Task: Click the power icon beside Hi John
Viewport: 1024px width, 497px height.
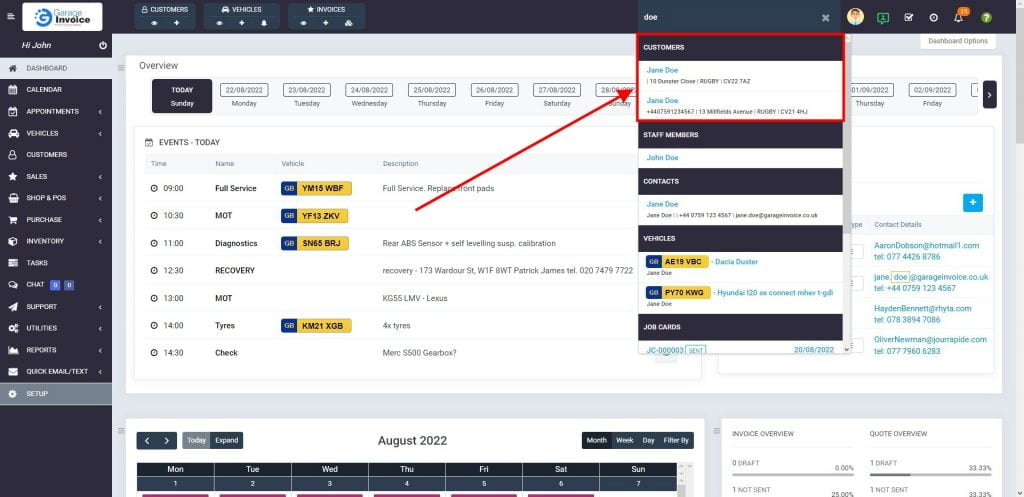Action: [x=103, y=46]
